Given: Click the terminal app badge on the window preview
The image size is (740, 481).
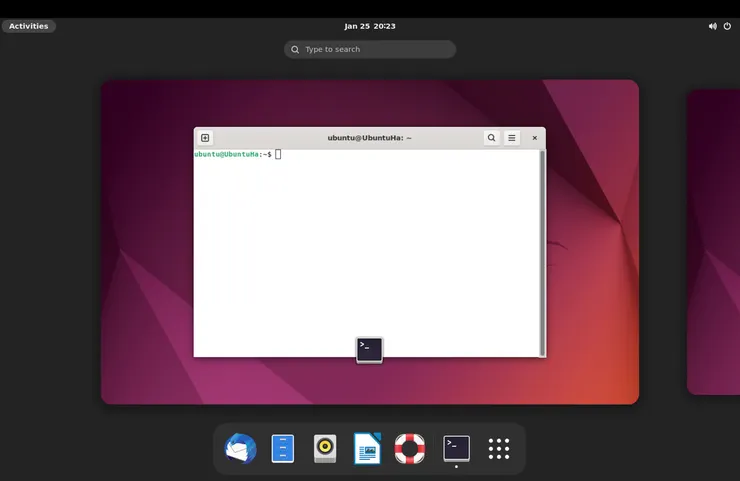Looking at the screenshot, I should pyautogui.click(x=370, y=350).
